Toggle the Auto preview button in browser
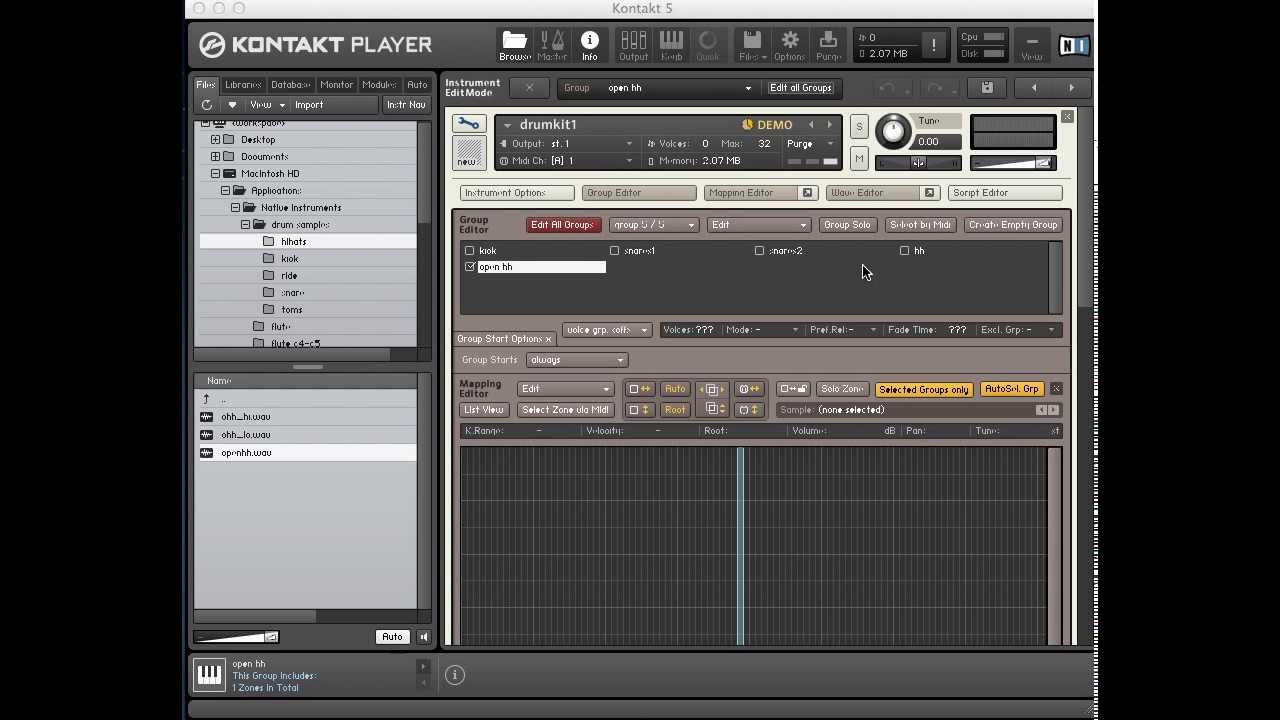Screen dimensions: 1280x720 pyautogui.click(x=392, y=637)
